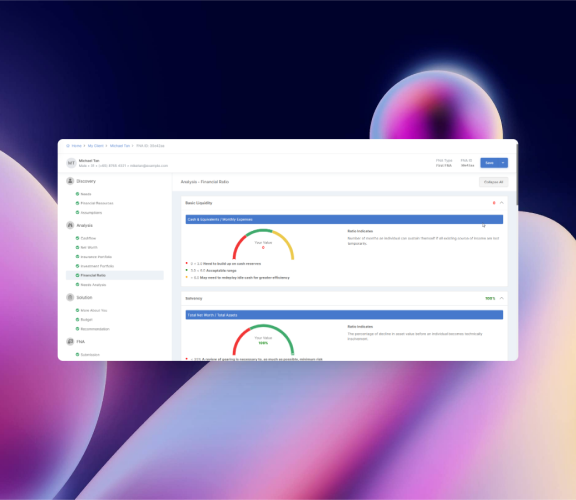The image size is (576, 500).
Task: Click the FNA Type value in header
Action: point(444,165)
